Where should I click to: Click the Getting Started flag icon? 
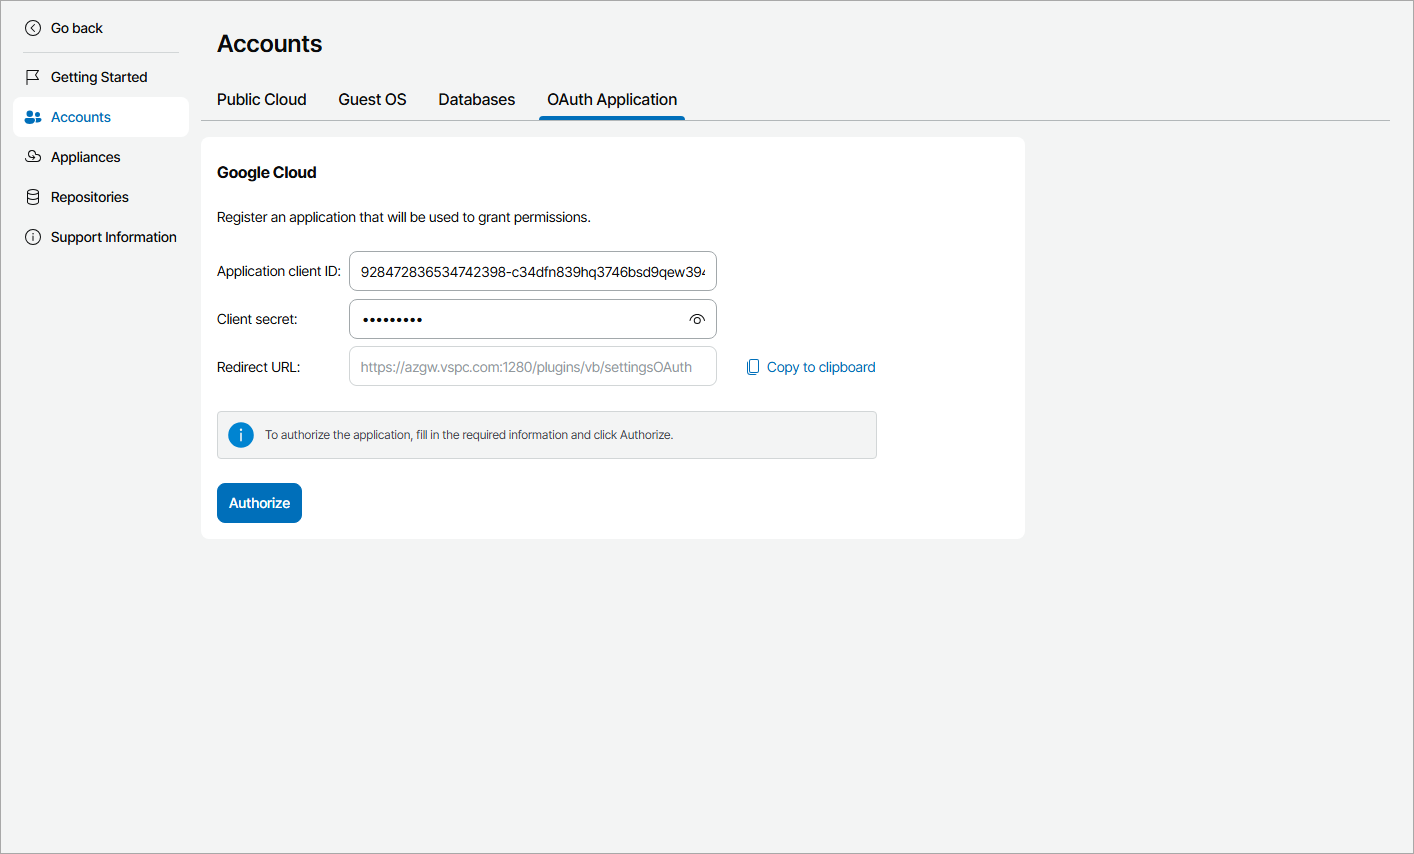pos(33,77)
